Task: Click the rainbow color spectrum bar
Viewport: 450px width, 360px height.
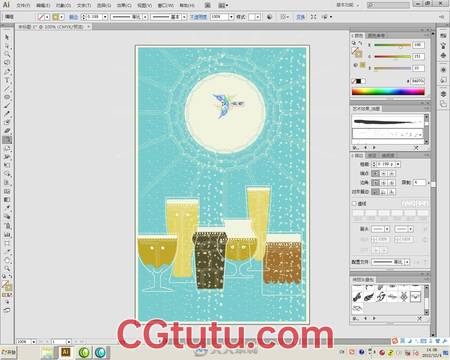Action: (x=388, y=91)
